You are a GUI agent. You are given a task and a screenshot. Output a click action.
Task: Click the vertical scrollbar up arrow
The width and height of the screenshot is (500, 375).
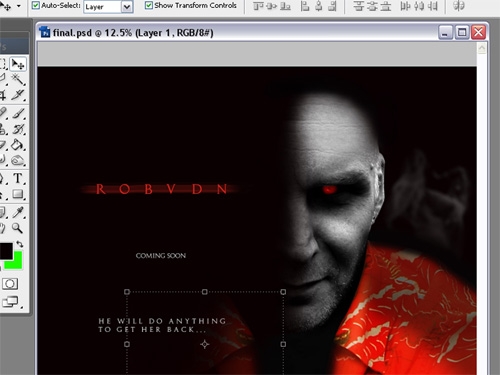pyautogui.click(x=482, y=49)
